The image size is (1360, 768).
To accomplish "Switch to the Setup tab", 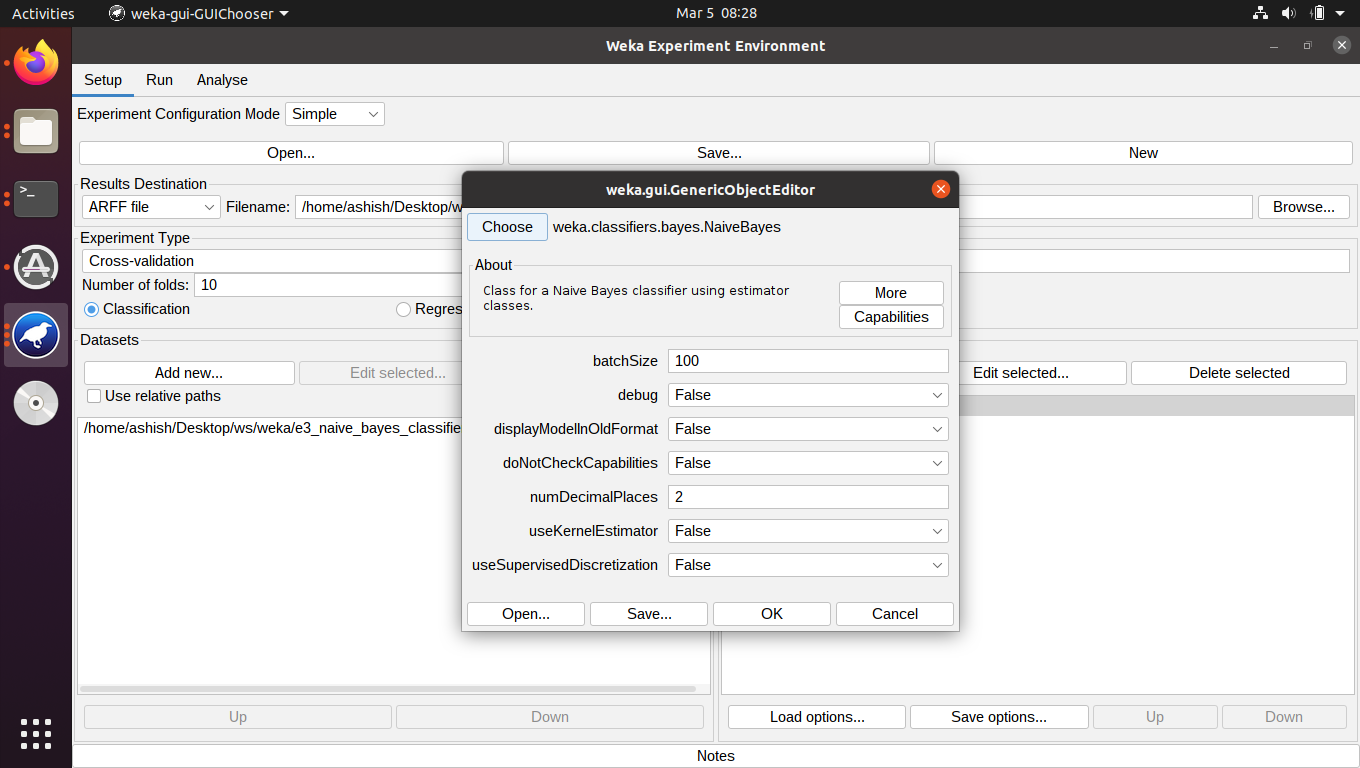I will click(103, 80).
